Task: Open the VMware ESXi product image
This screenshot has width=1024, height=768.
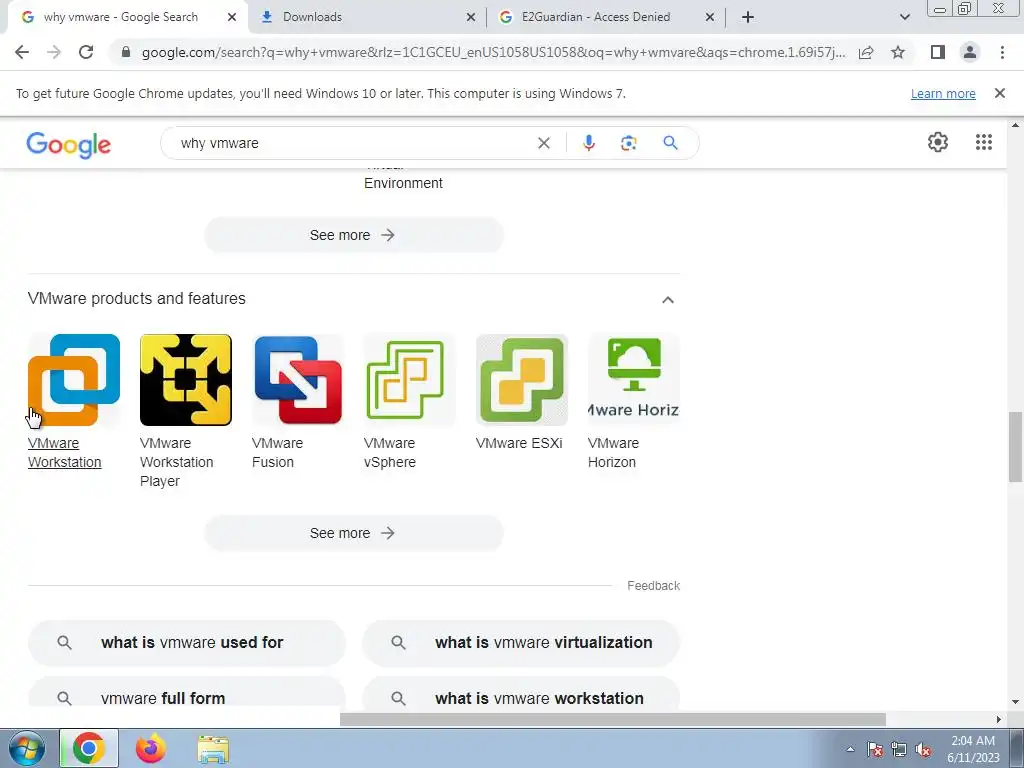Action: (x=522, y=379)
